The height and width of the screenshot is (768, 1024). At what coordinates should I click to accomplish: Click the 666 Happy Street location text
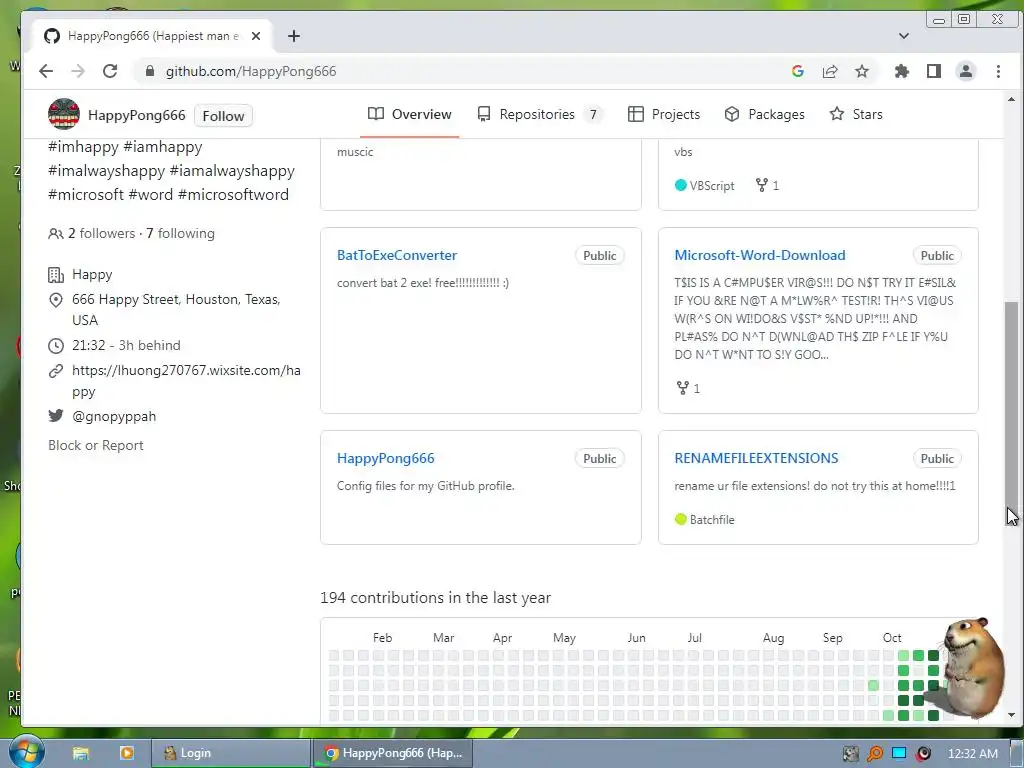coord(176,310)
